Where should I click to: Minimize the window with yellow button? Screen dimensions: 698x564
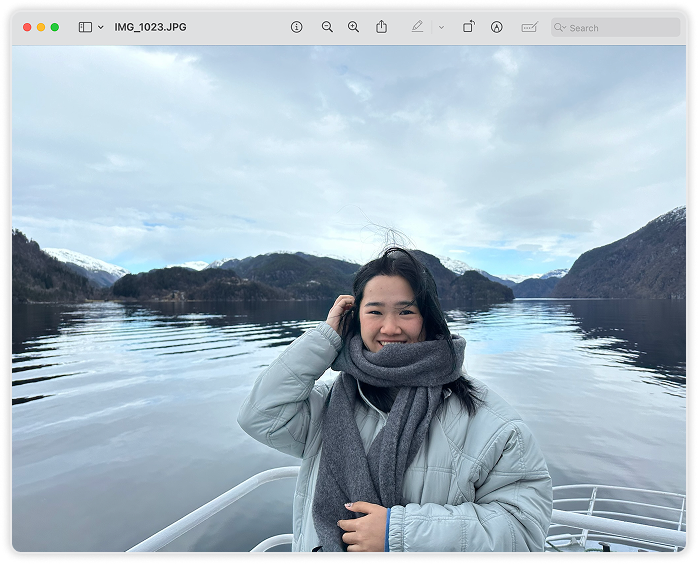[x=41, y=27]
